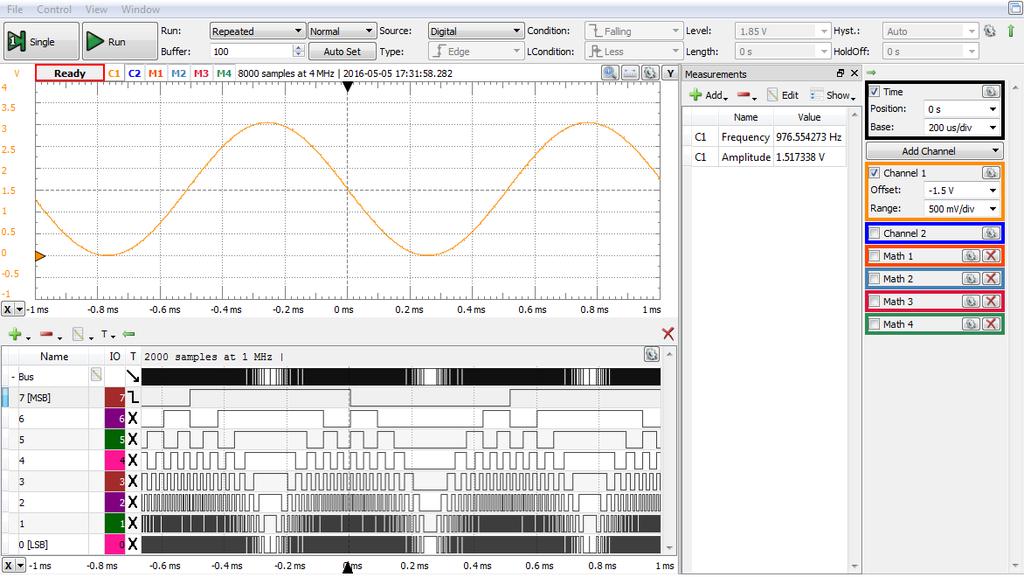This screenshot has height=577, width=1024.
Task: Click Edit in Measurements panel
Action: pyautogui.click(x=782, y=95)
